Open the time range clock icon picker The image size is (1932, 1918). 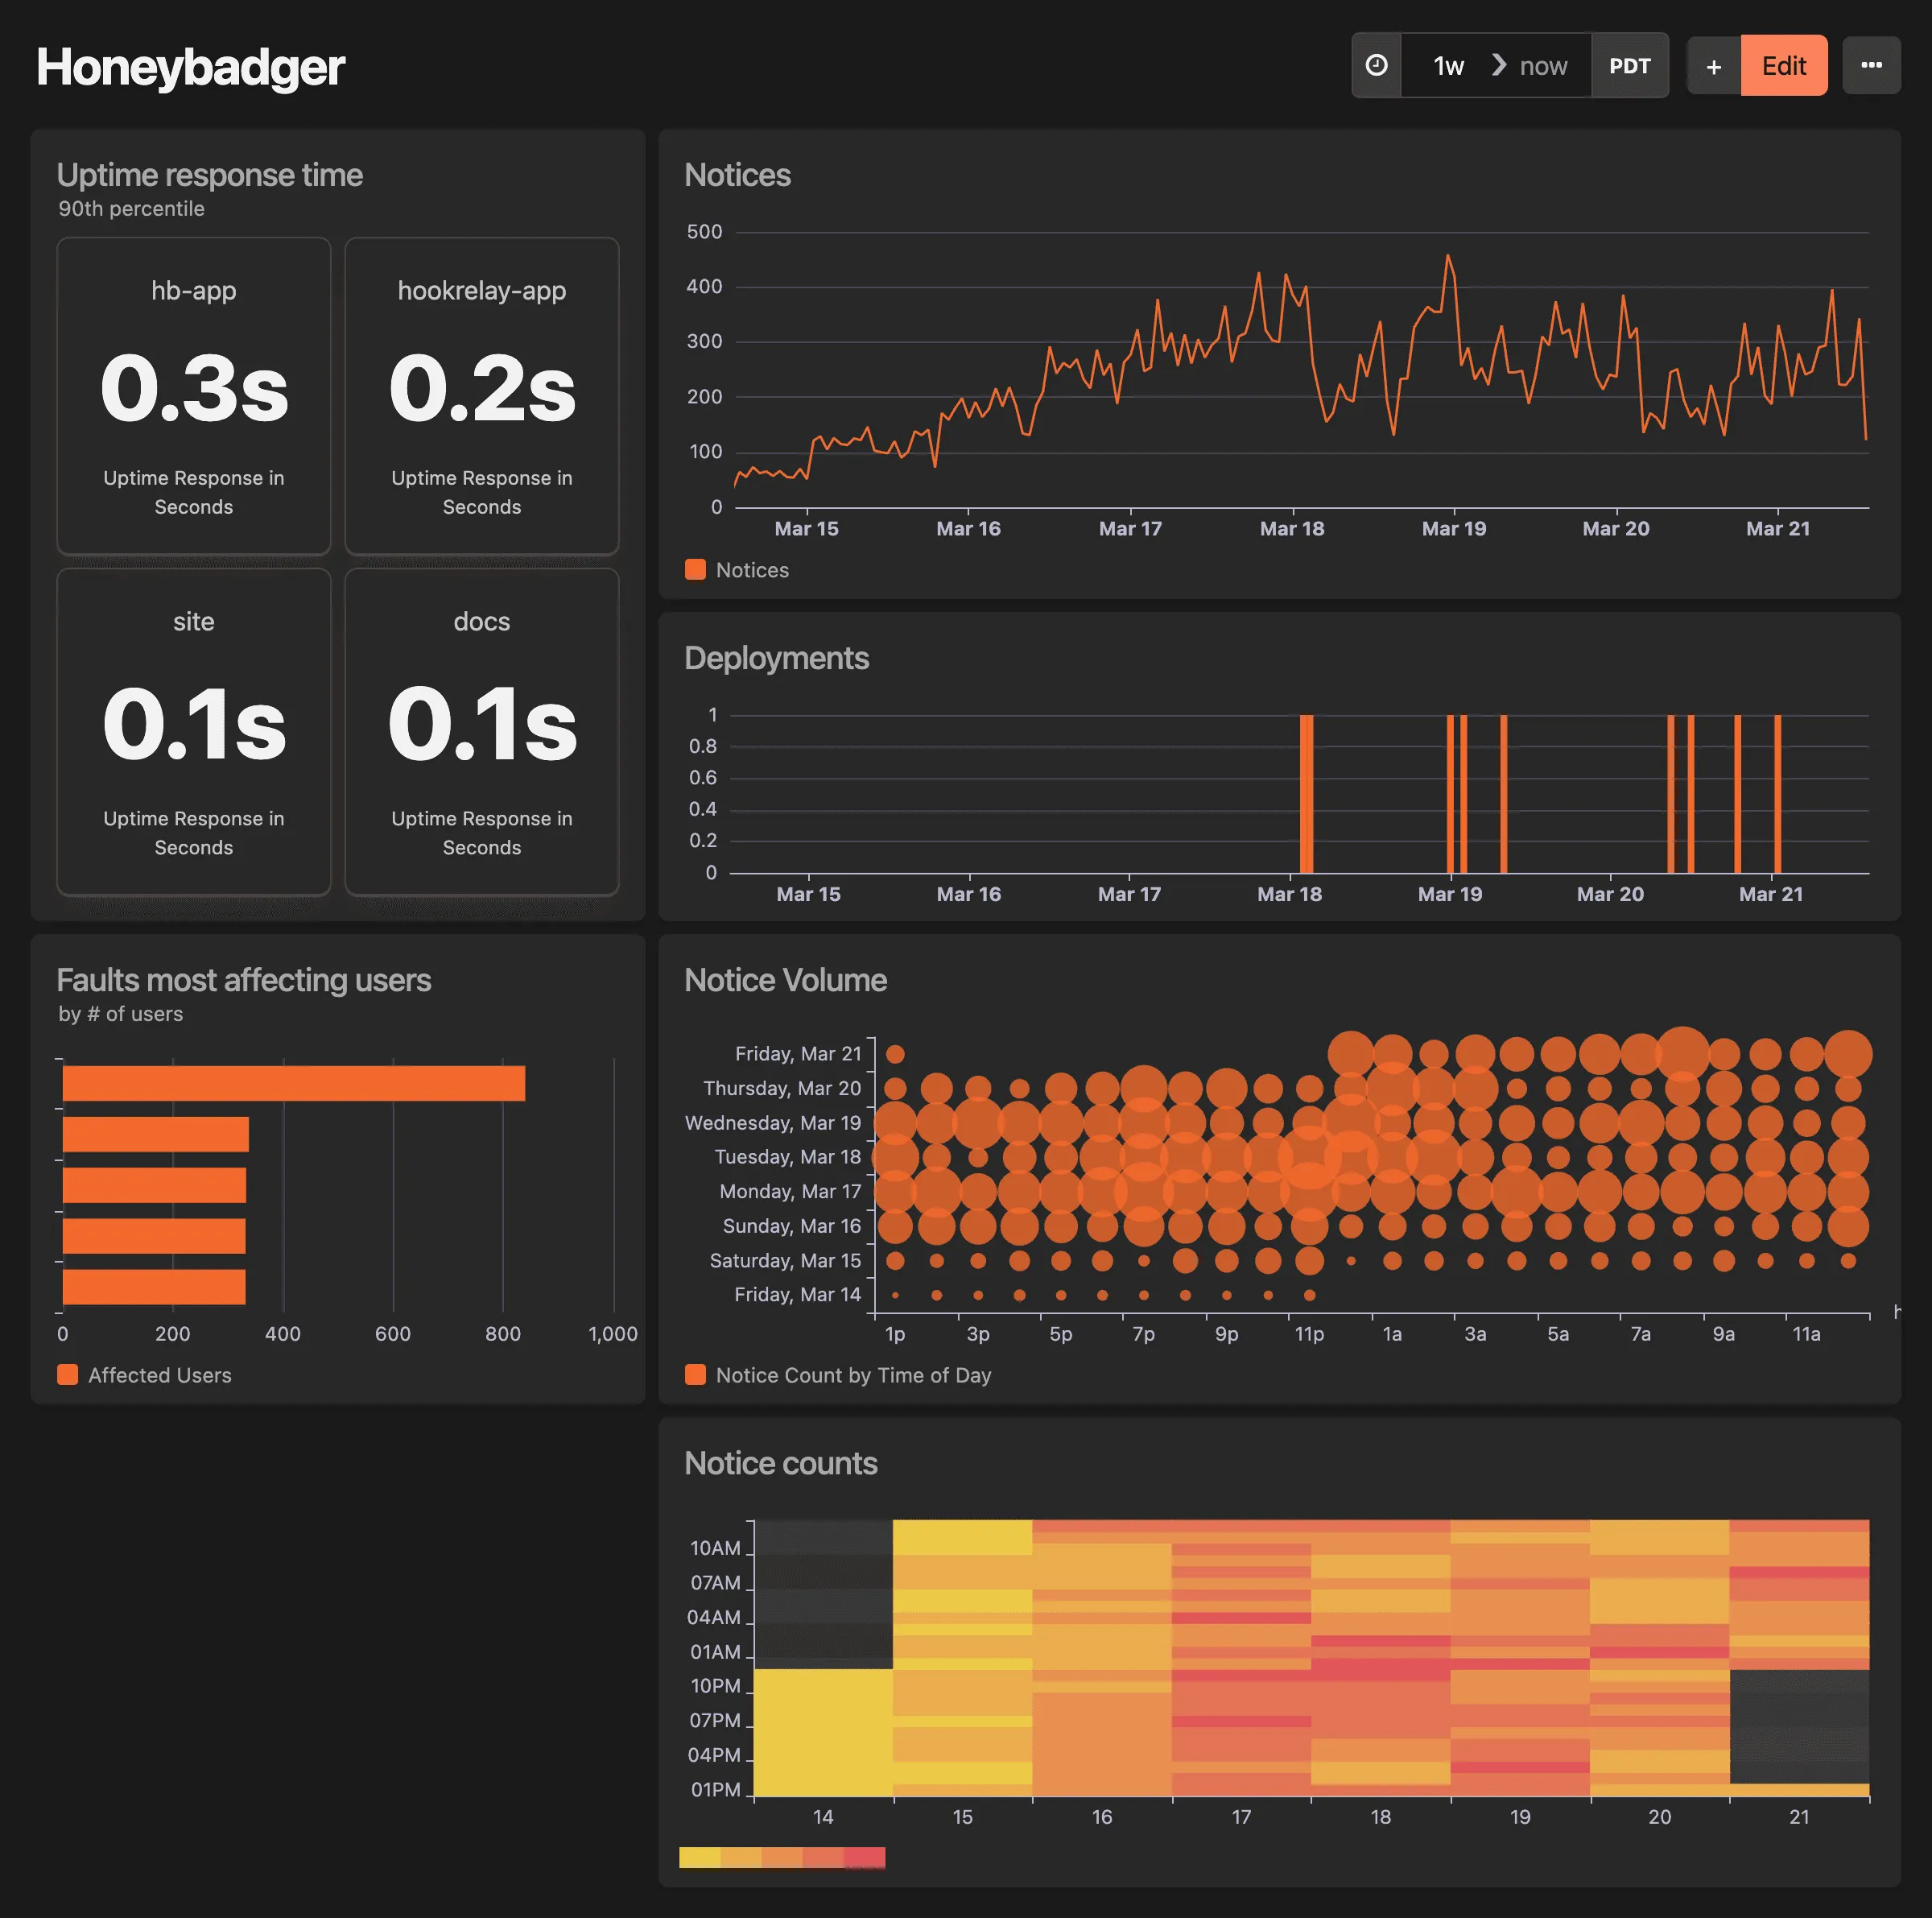[x=1377, y=65]
